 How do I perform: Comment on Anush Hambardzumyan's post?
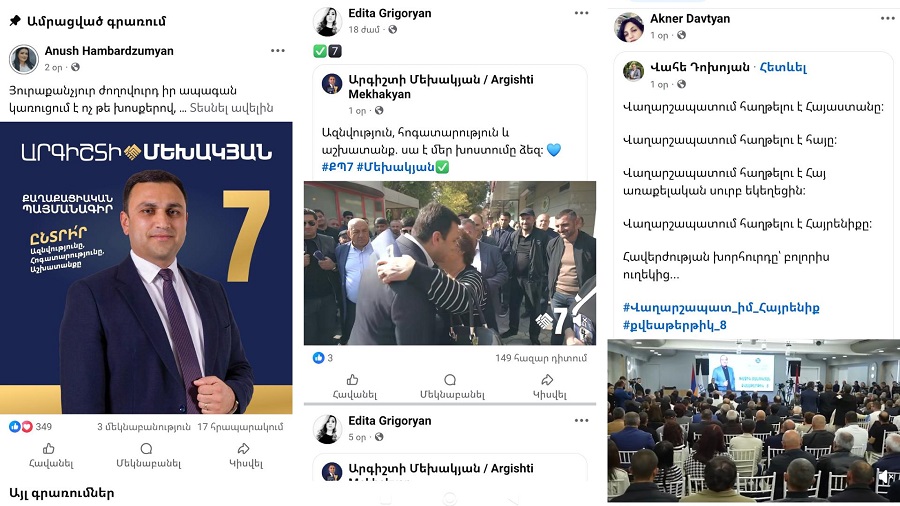pos(148,454)
